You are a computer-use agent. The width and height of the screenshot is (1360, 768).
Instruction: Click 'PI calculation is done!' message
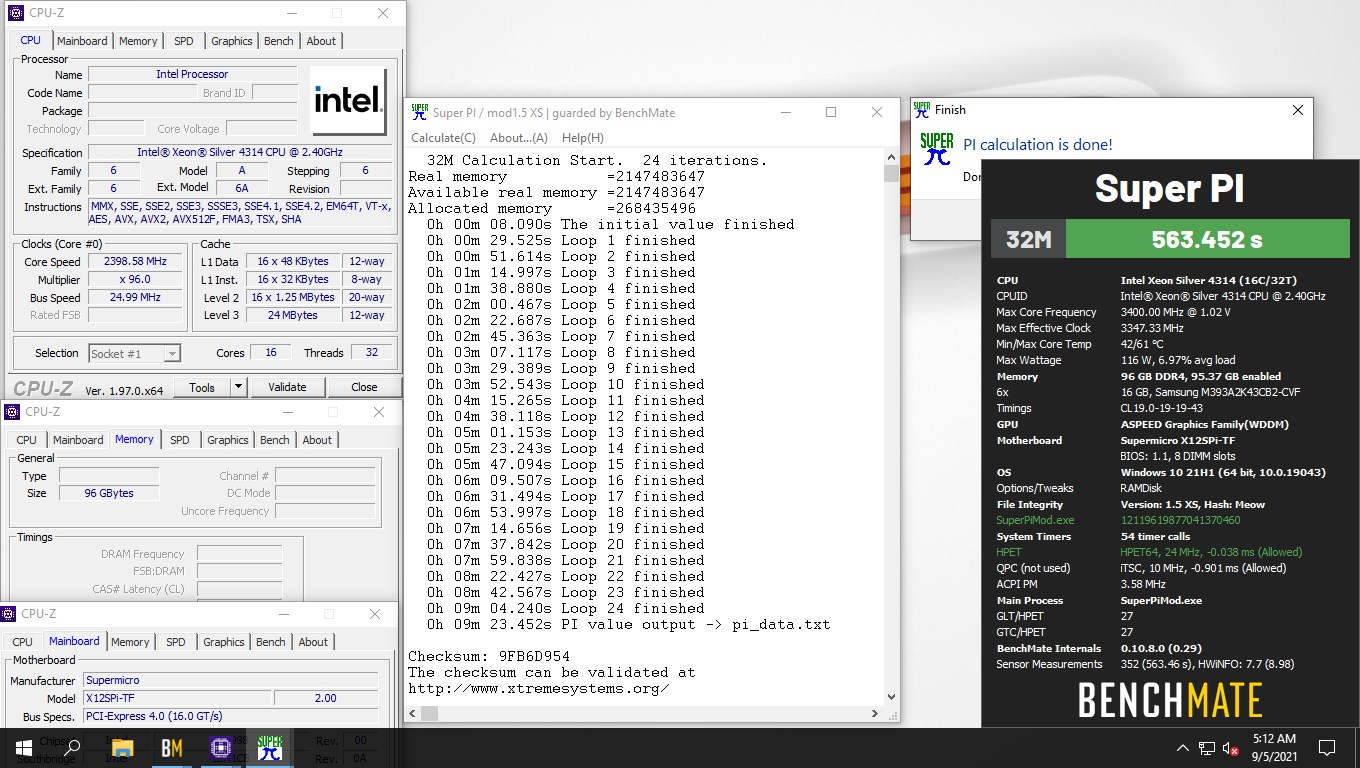[1037, 145]
